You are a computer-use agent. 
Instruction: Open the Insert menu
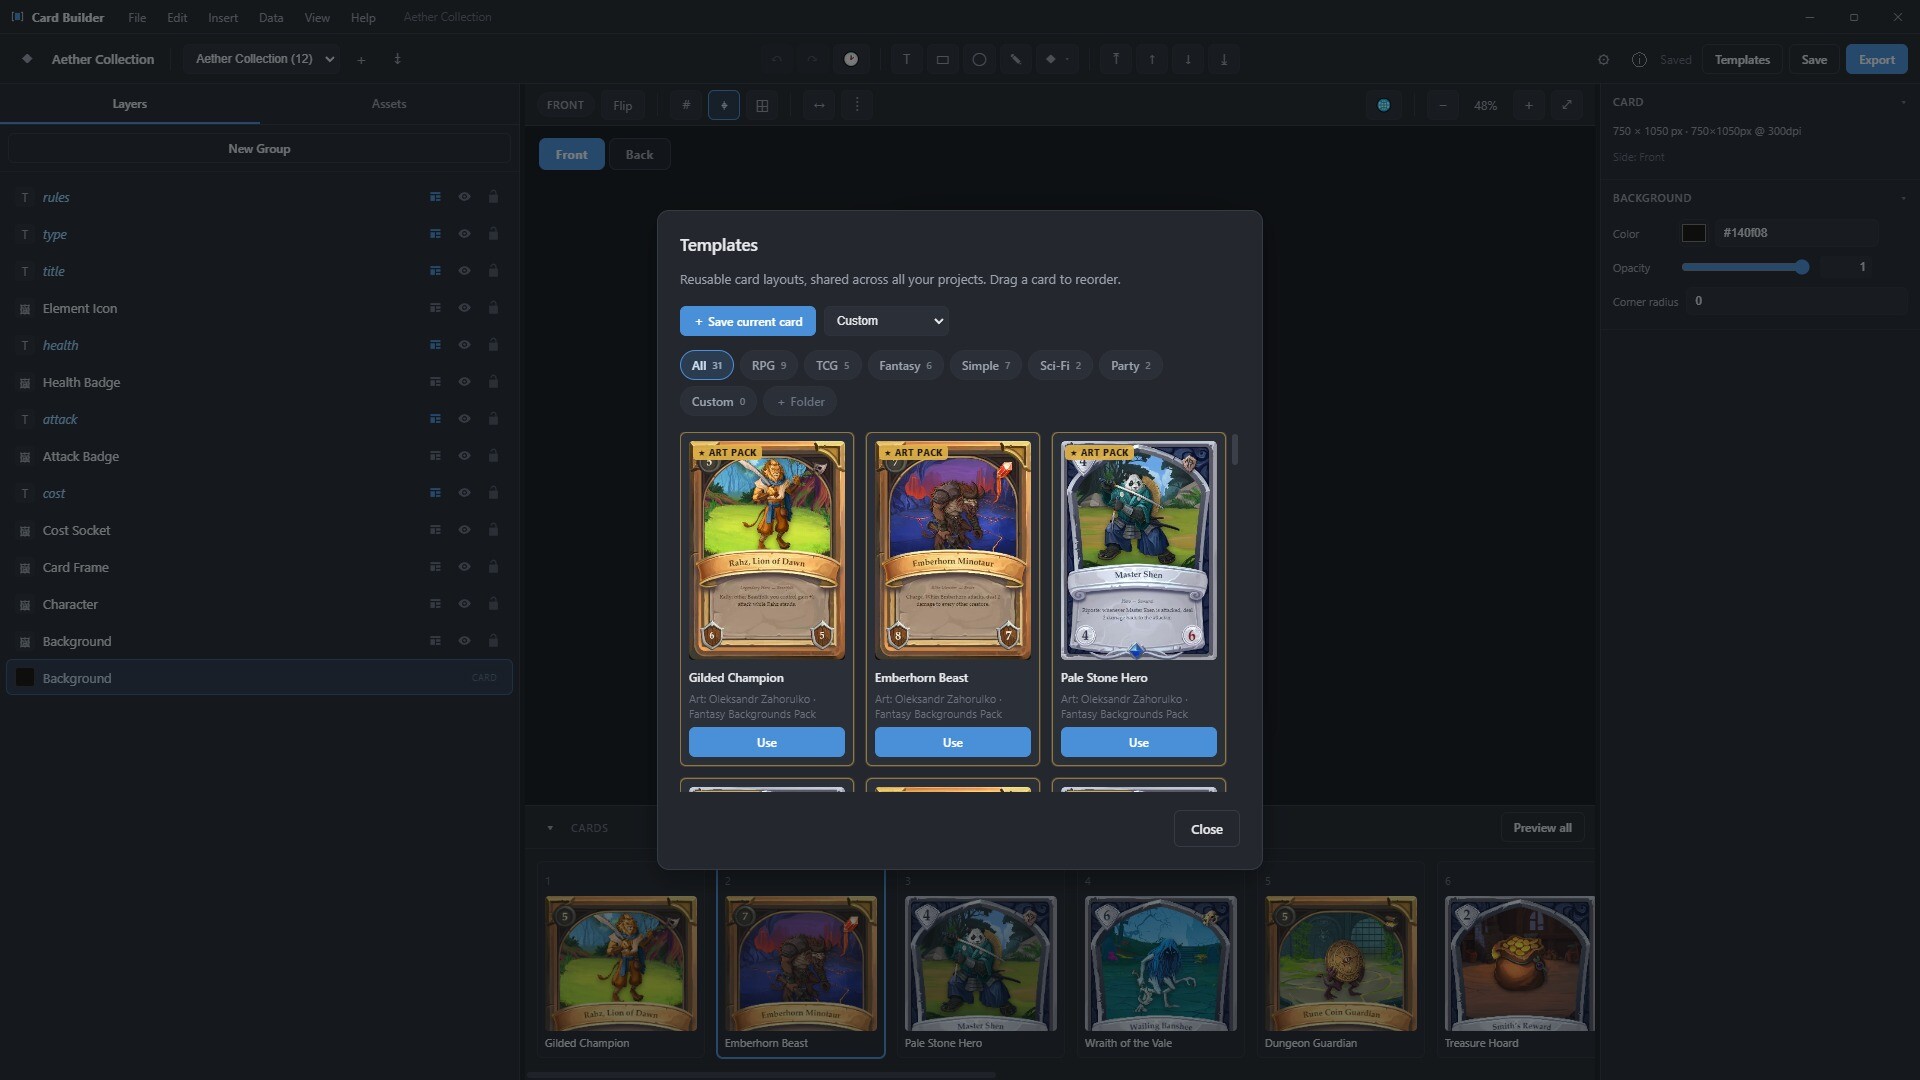pos(222,17)
